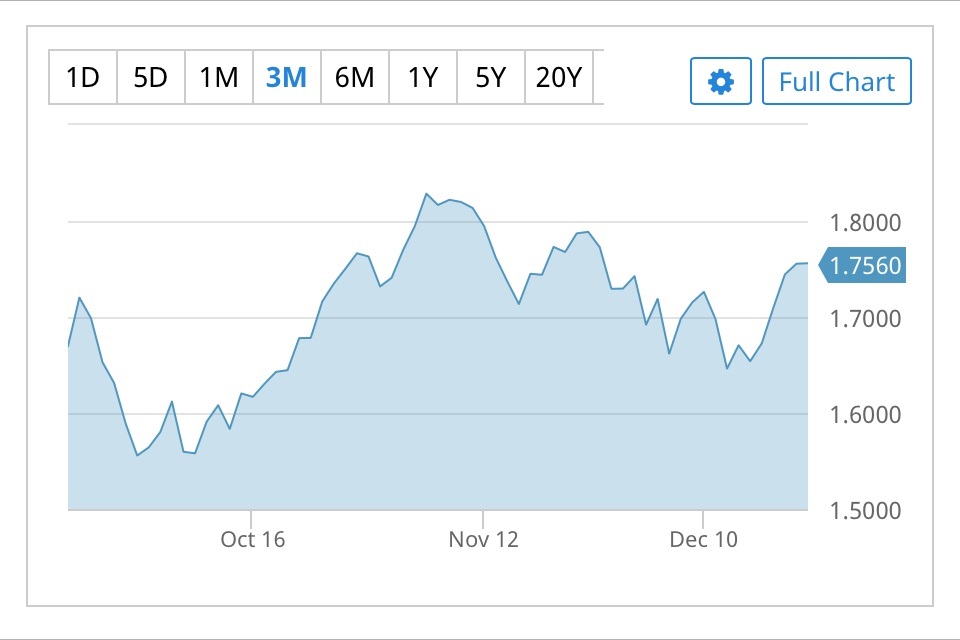The height and width of the screenshot is (640, 960).
Task: Click the 1.7000 price axis label
Action: point(866,319)
